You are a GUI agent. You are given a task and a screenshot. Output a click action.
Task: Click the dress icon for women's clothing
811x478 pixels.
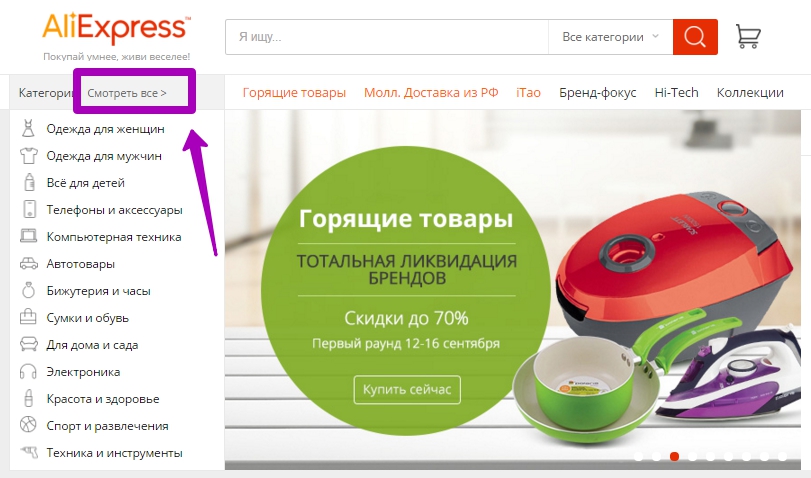28,128
